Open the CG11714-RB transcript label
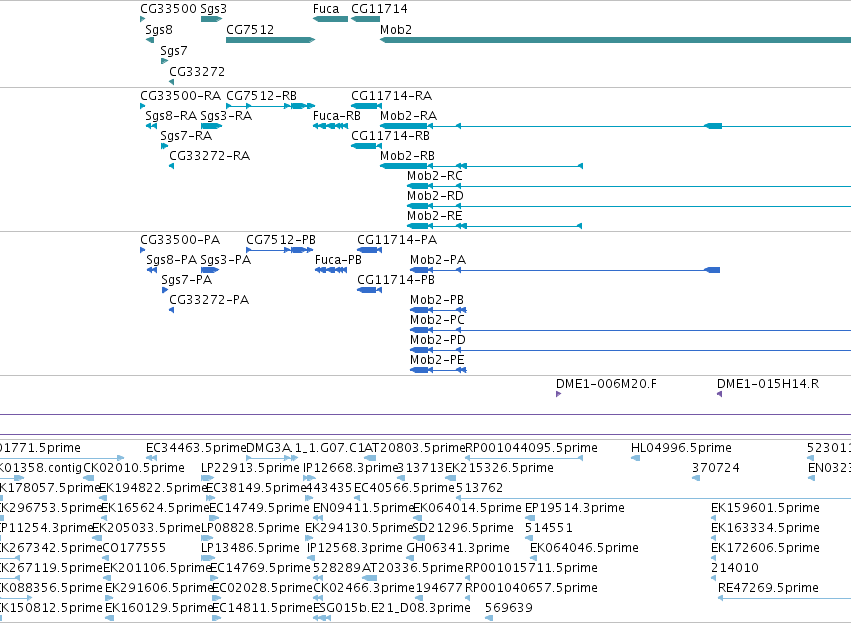 [x=390, y=136]
